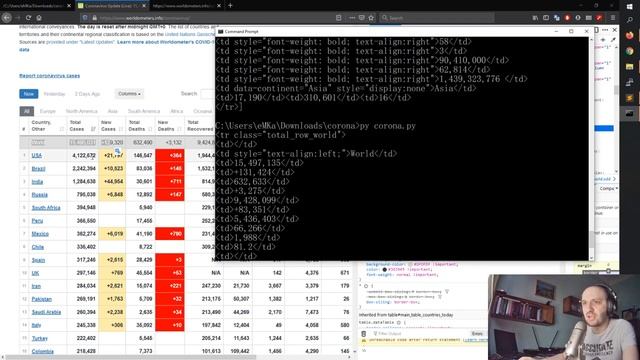Viewport: 640px width, 360px height.
Task: Click the Now button
Action: [29, 94]
